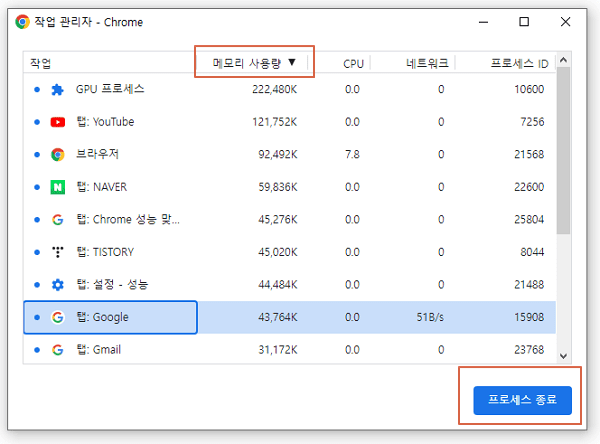Click the 121,752K memory value
Image resolution: width=600 pixels, height=444 pixels.
point(274,122)
